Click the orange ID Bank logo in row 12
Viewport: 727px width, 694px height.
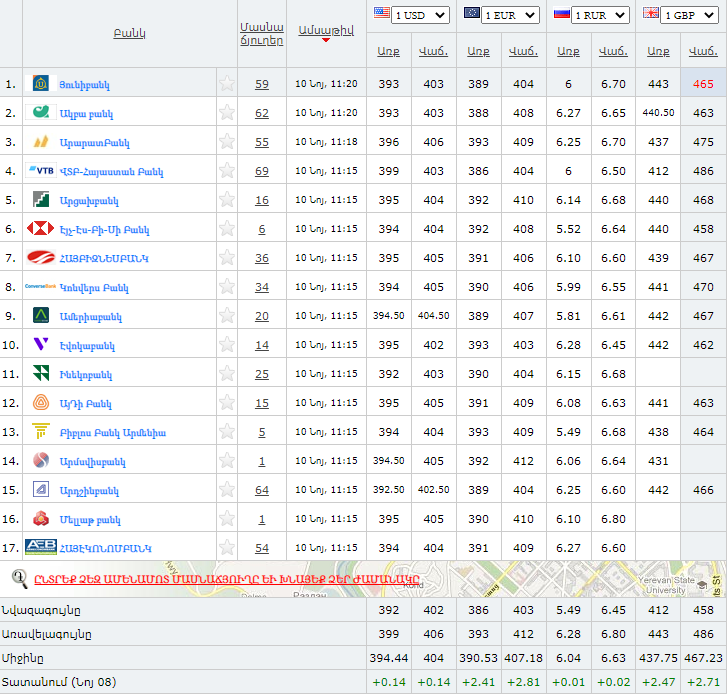click(x=41, y=402)
